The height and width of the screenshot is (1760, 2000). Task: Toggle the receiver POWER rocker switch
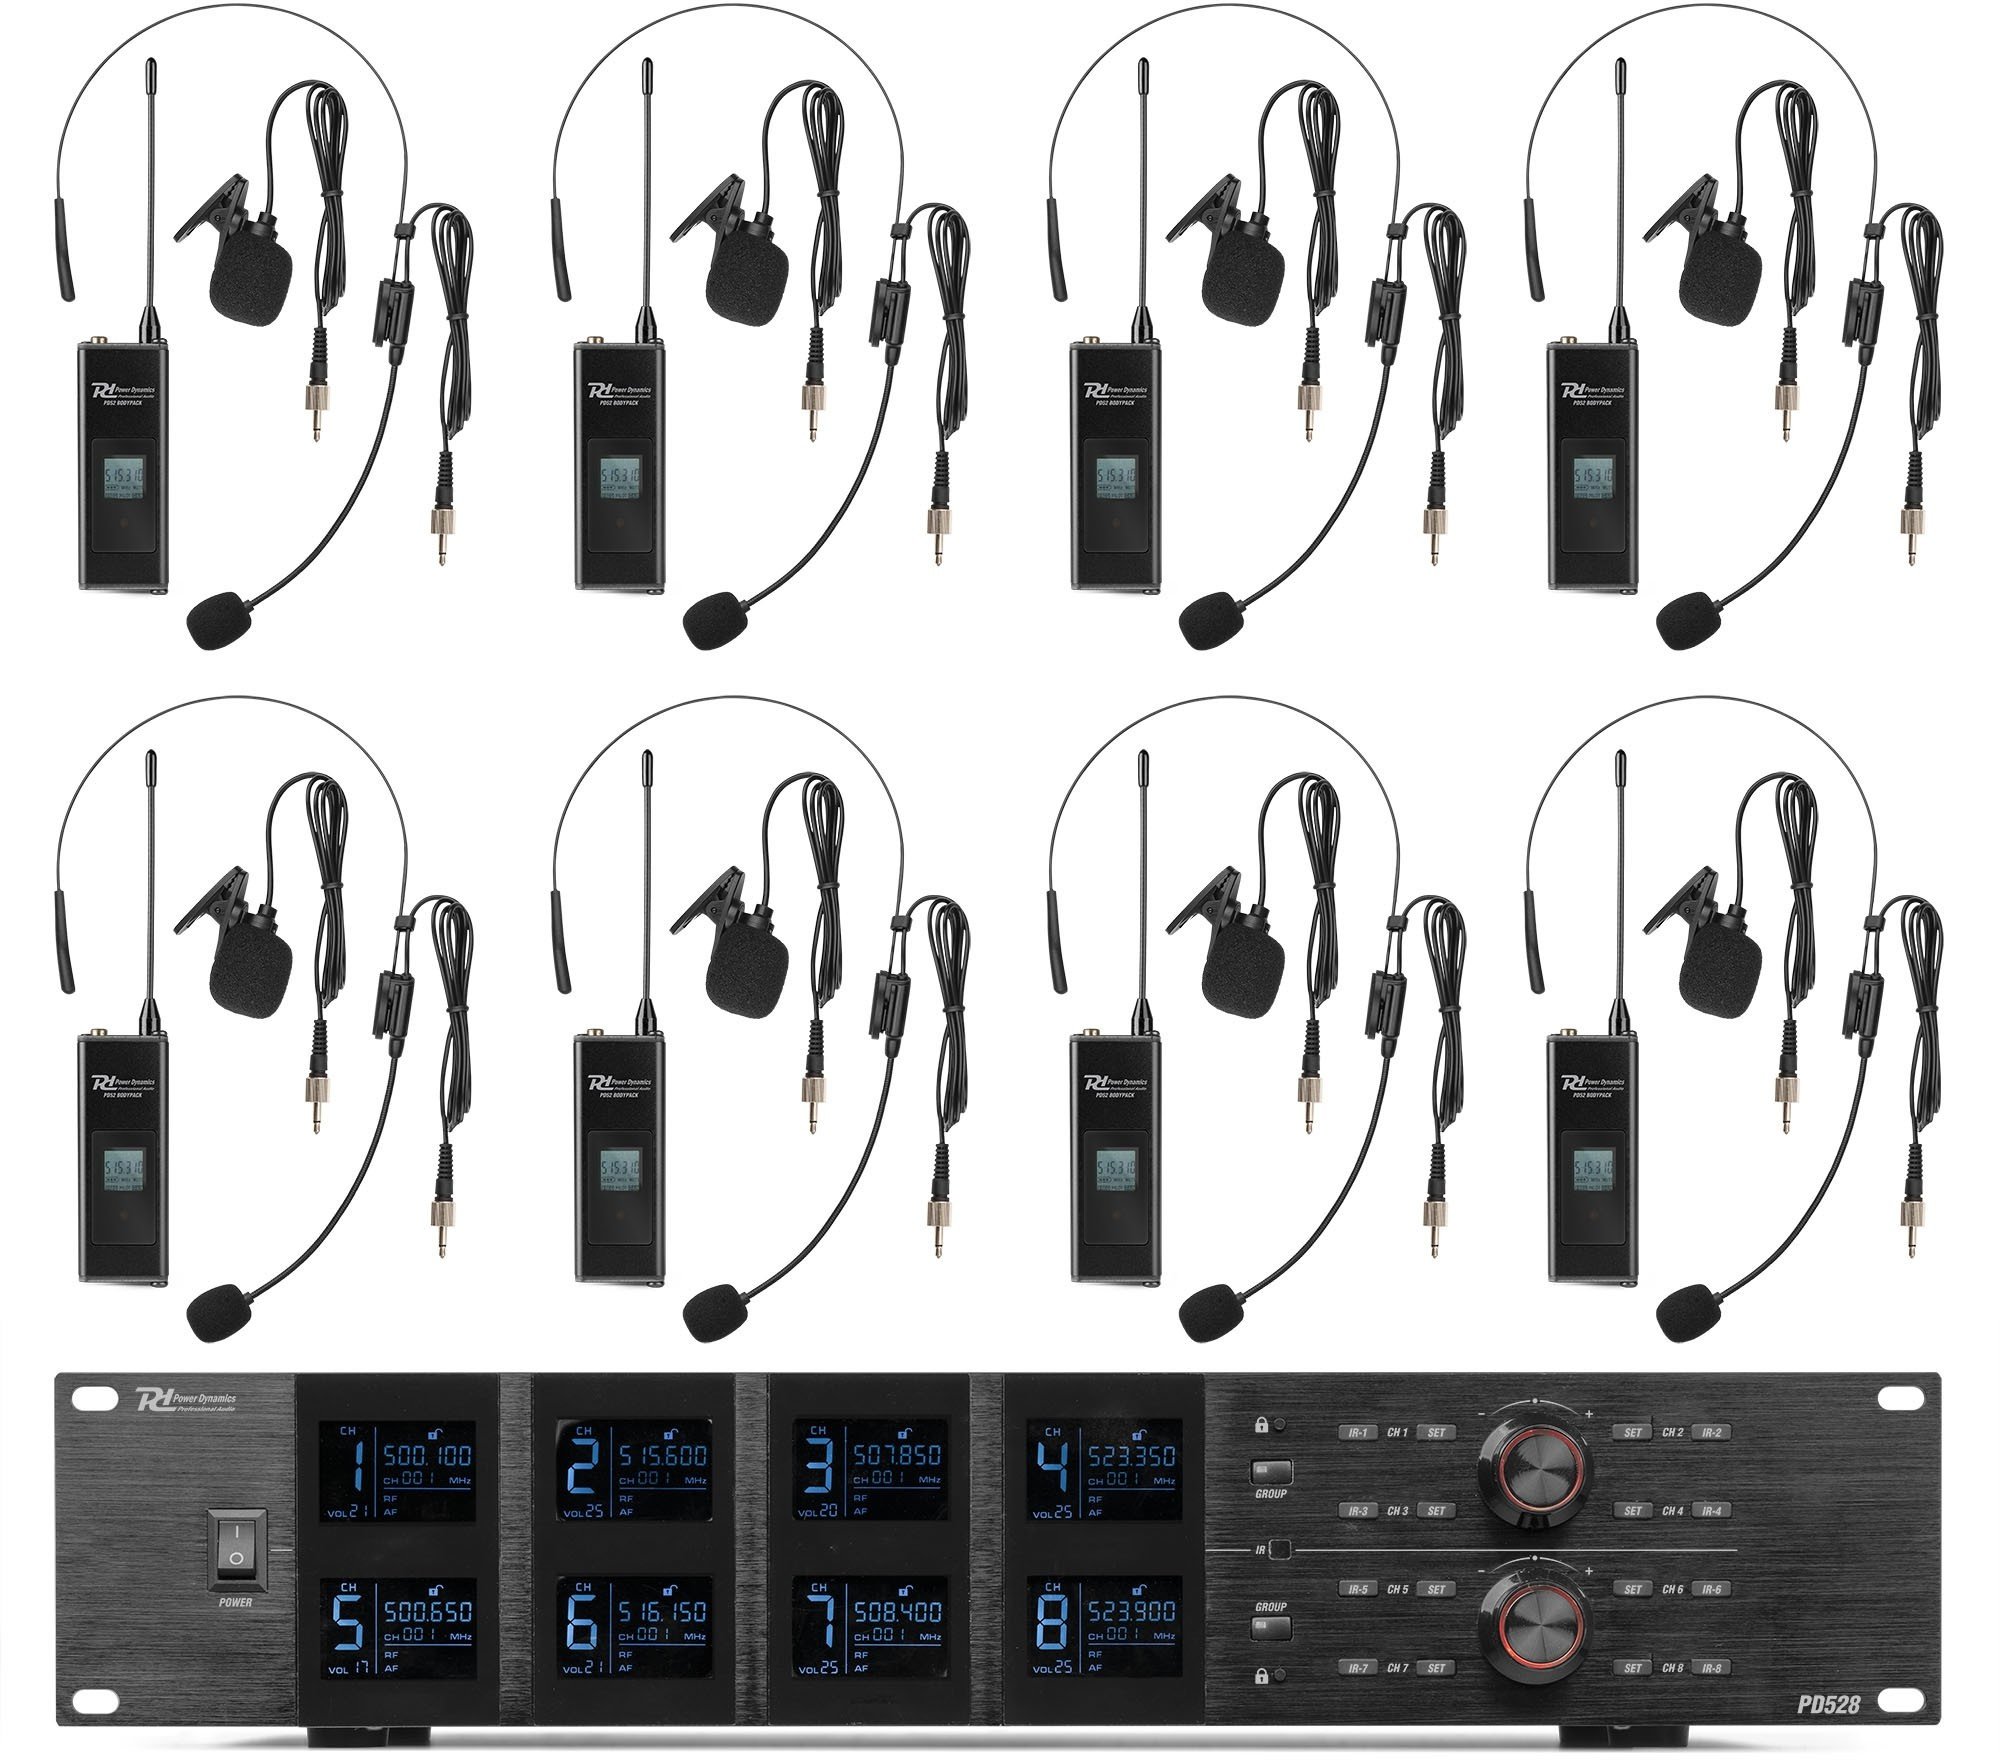[237, 1546]
